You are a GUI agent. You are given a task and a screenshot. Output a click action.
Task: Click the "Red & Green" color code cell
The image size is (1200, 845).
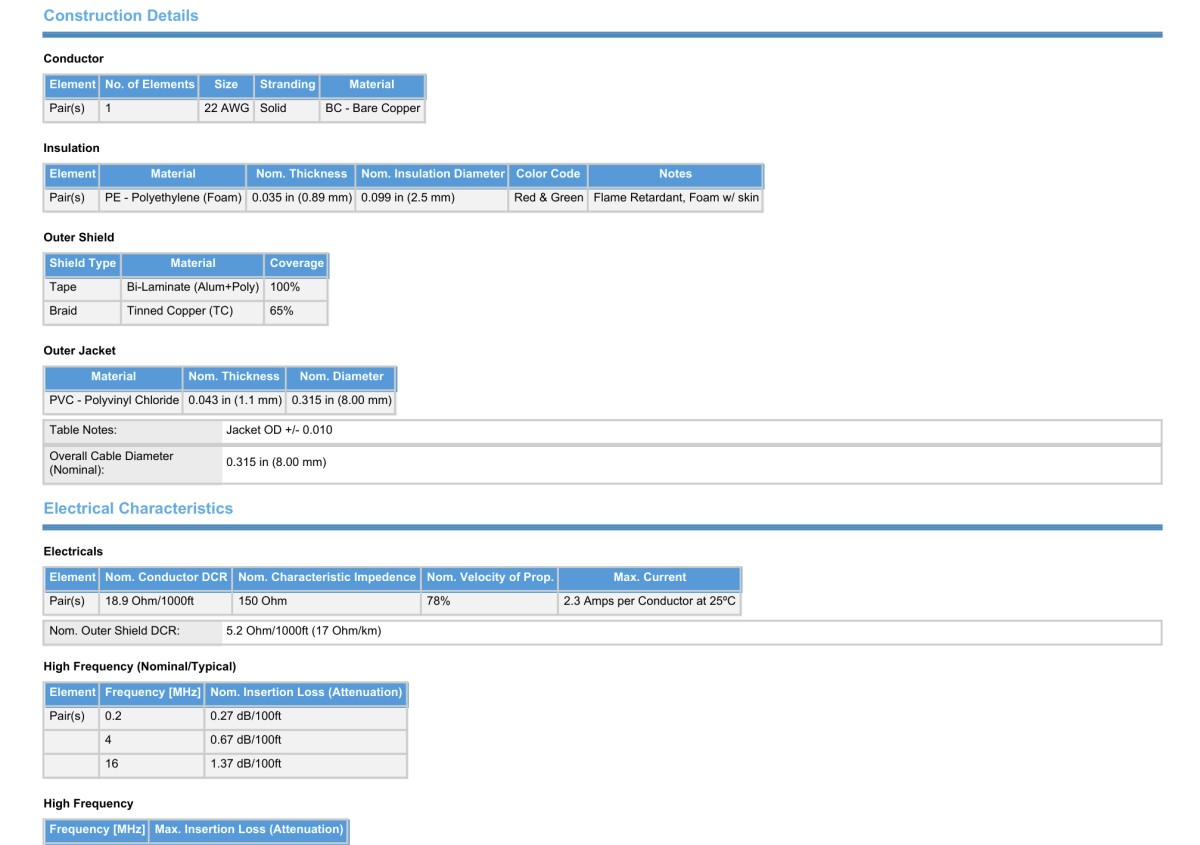point(548,198)
